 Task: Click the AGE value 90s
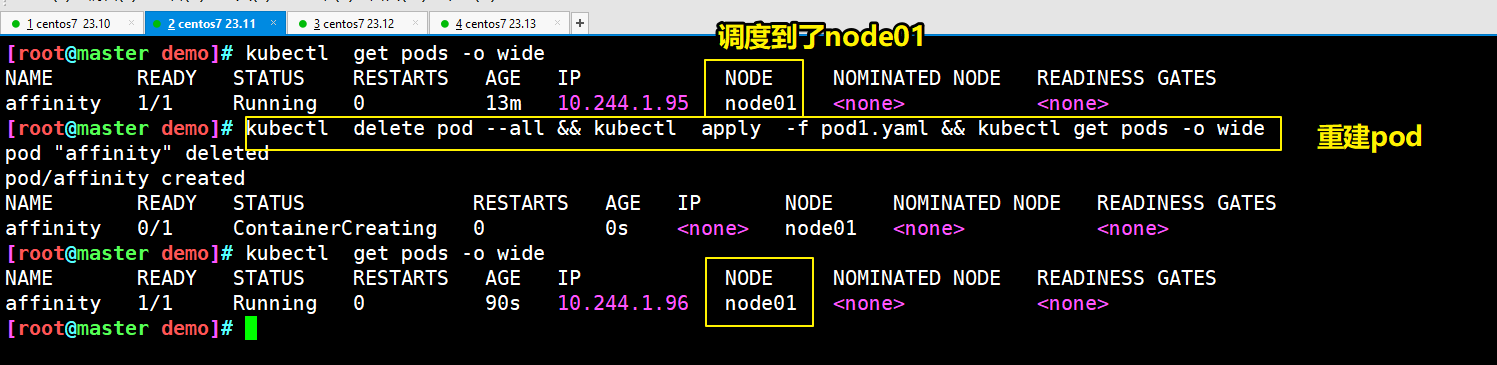click(503, 303)
